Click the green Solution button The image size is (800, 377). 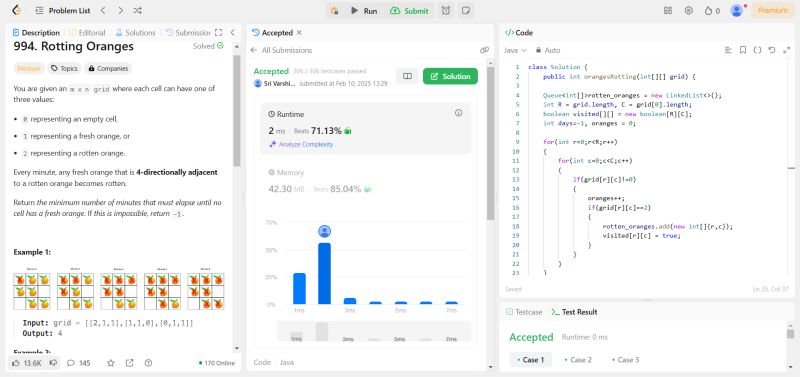(x=451, y=76)
